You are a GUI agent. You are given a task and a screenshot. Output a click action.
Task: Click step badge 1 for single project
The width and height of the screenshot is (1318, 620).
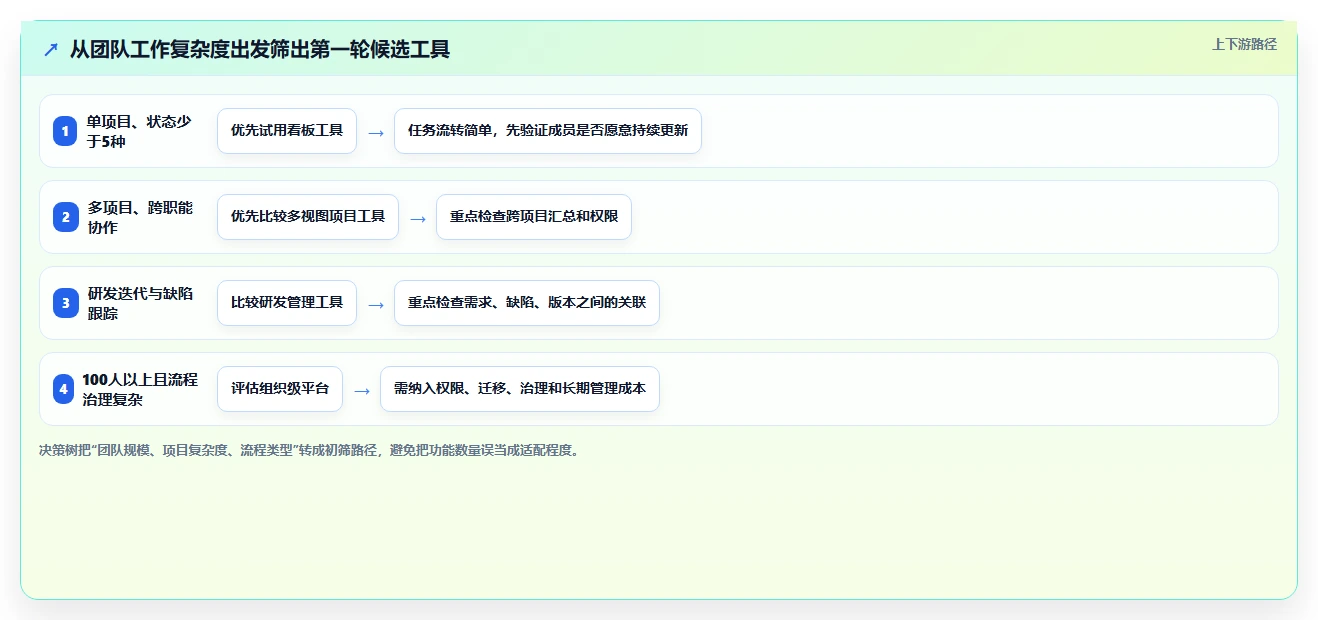(65, 131)
